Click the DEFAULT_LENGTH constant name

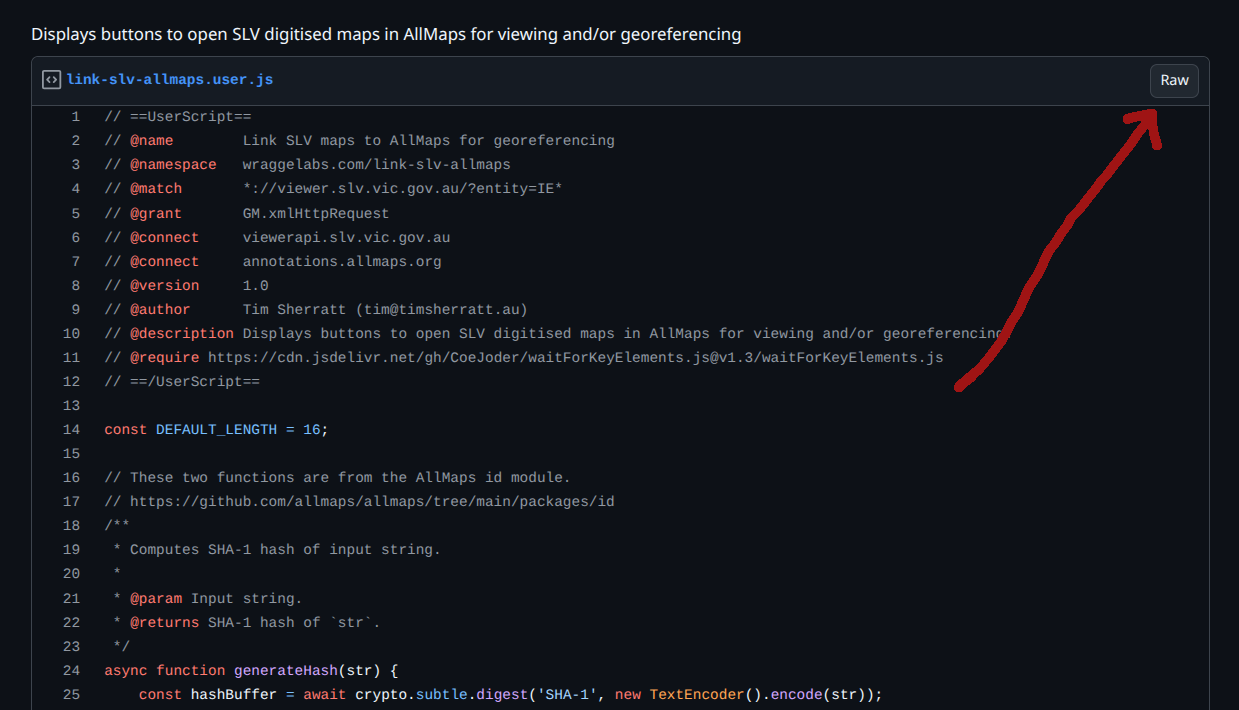coord(216,430)
